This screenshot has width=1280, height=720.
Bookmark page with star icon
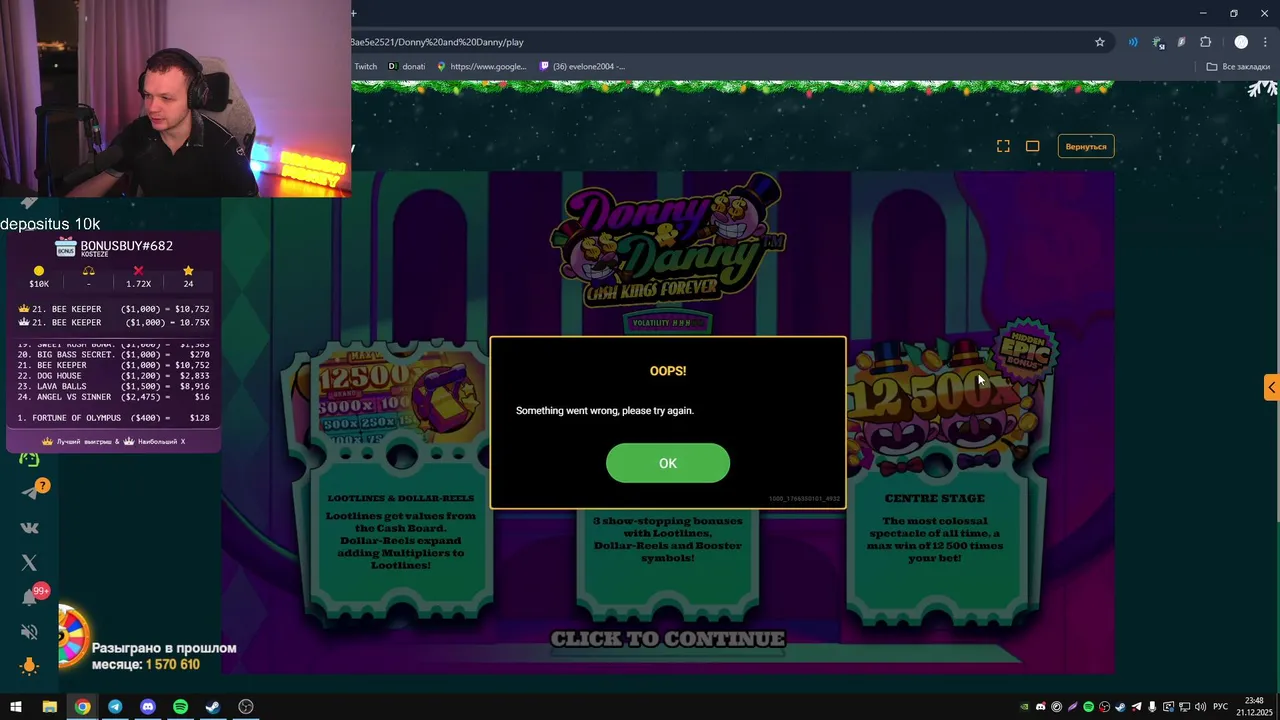[x=1100, y=42]
